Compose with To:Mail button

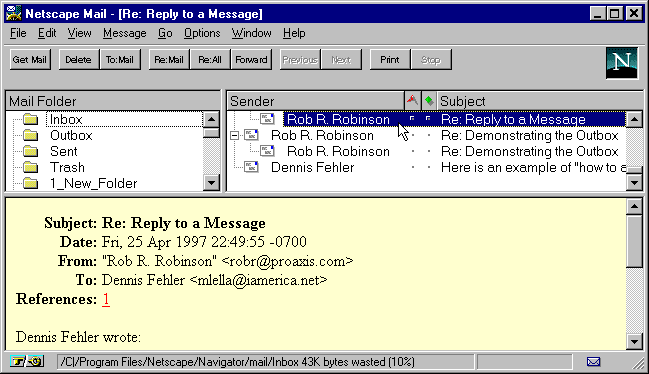tap(120, 60)
